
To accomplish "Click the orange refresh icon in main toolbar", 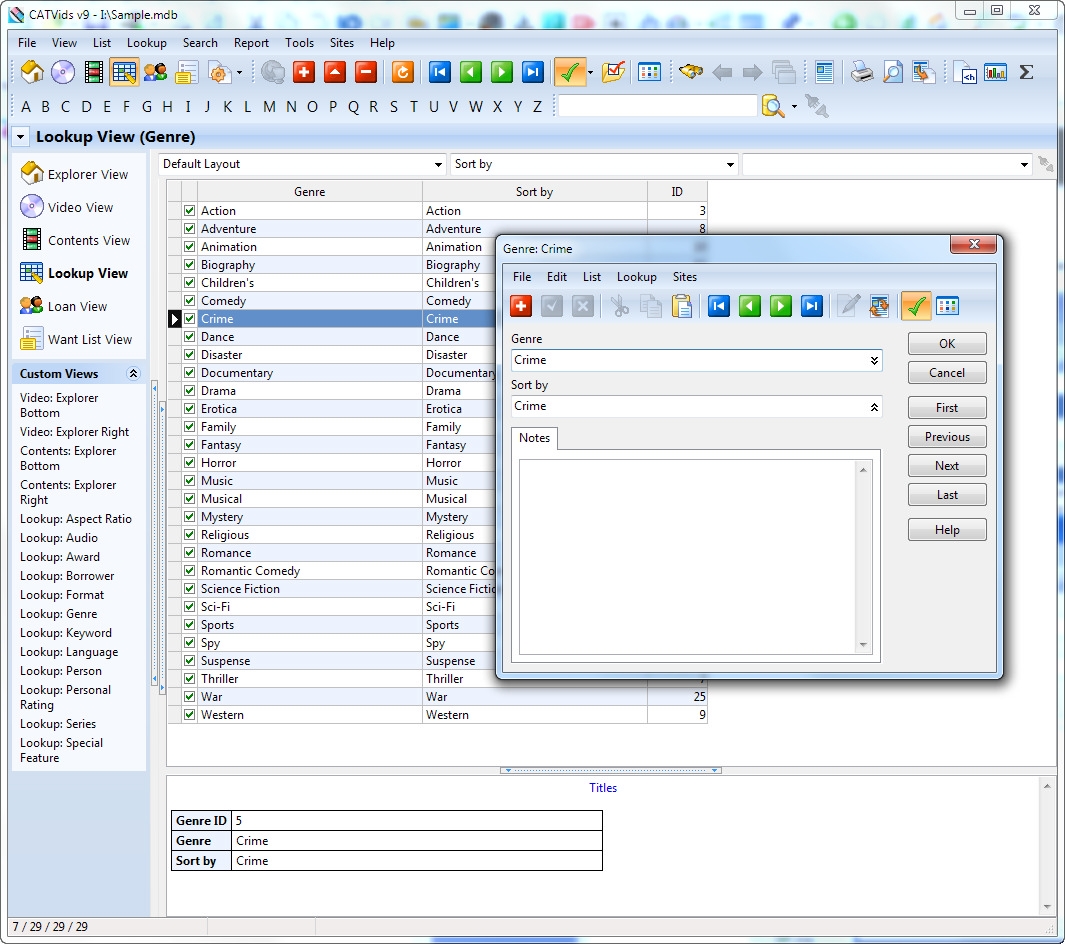I will click(x=402, y=72).
